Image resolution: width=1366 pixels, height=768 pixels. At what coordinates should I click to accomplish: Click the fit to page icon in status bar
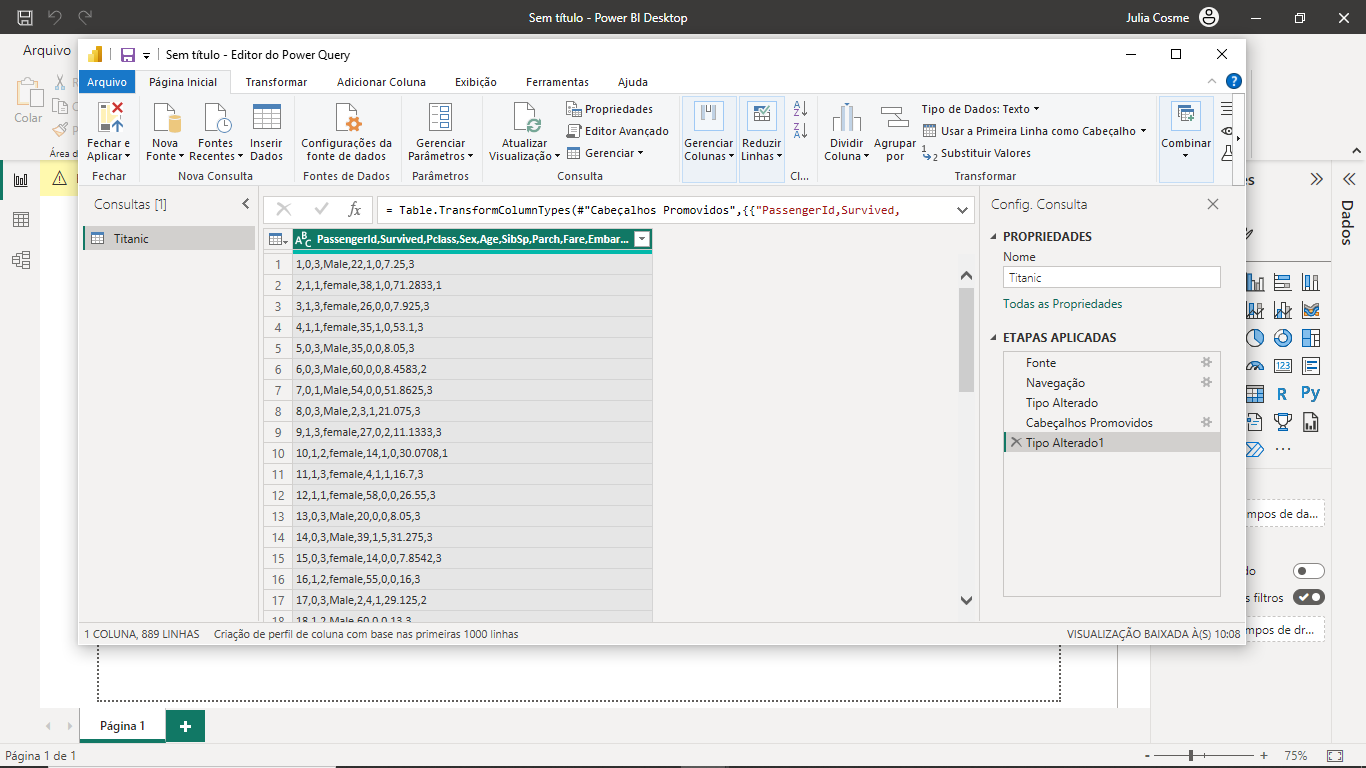(x=1334, y=756)
